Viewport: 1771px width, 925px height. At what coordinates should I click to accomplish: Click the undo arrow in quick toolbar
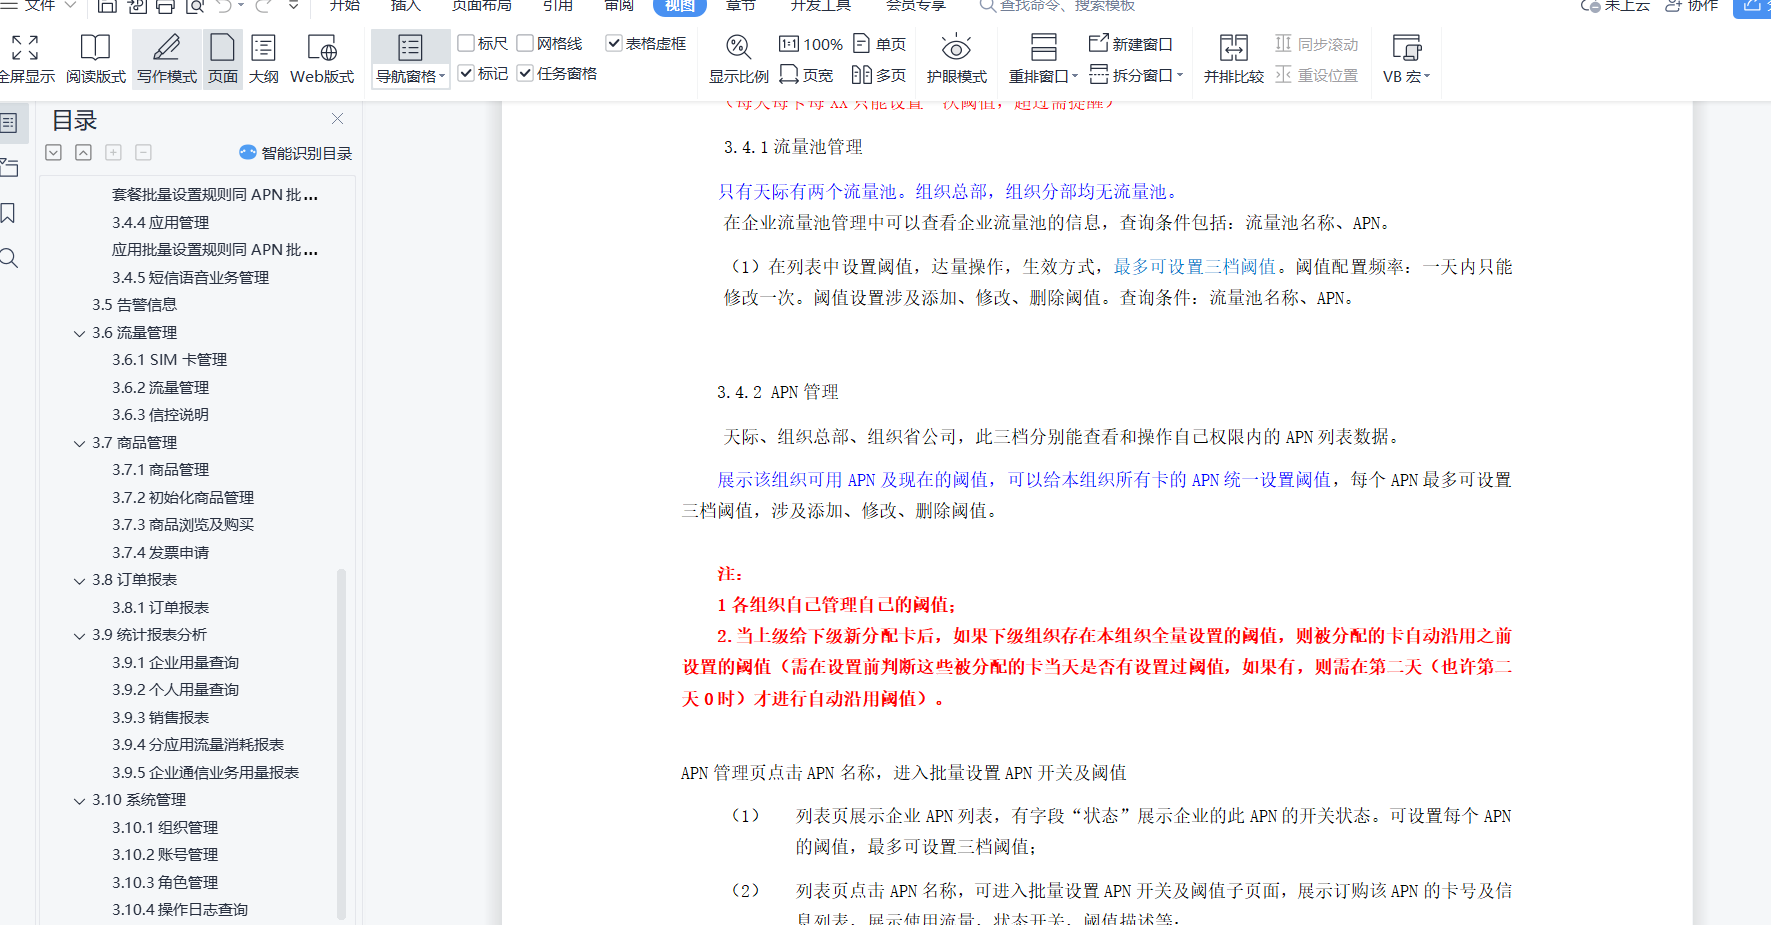click(224, 6)
